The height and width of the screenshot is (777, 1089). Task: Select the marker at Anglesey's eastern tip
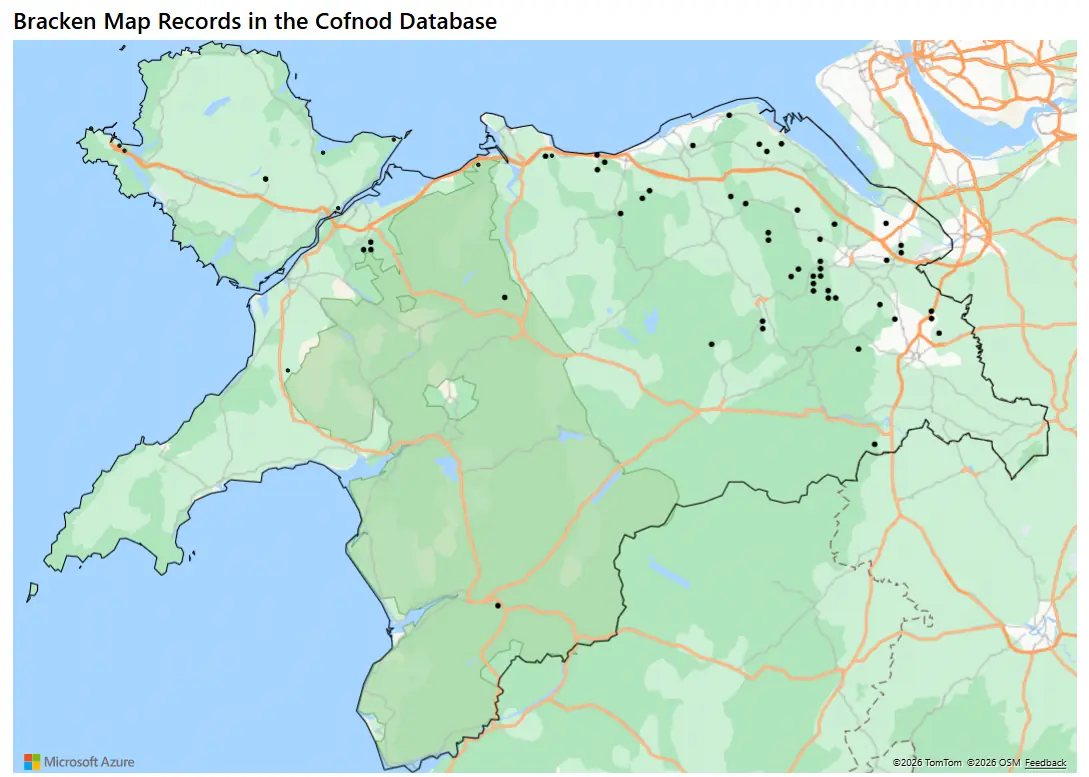coord(394,139)
